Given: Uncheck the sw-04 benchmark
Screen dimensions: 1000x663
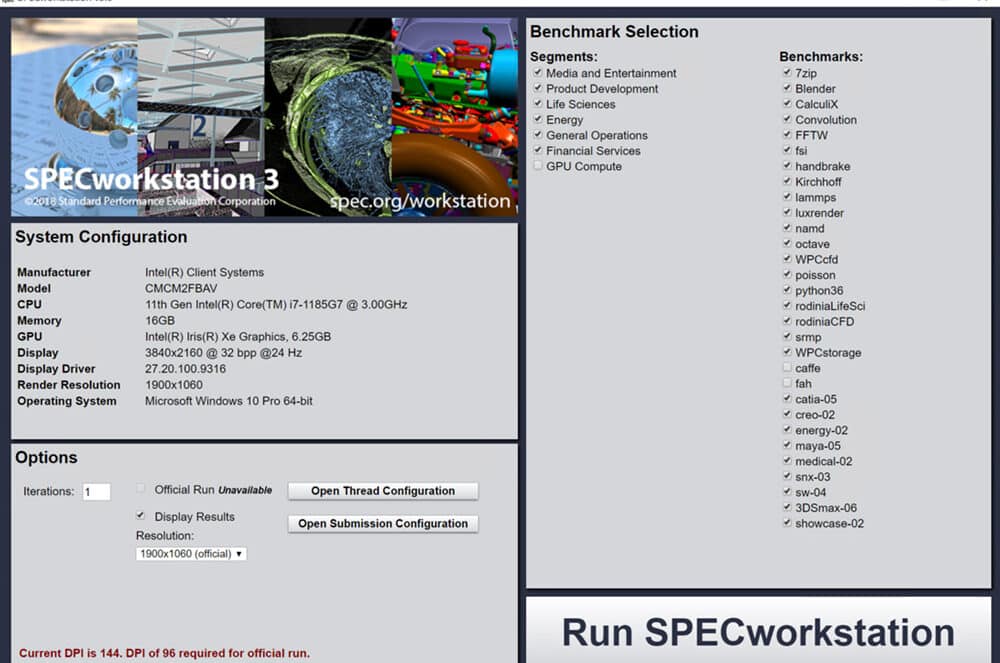Looking at the screenshot, I should pos(787,492).
